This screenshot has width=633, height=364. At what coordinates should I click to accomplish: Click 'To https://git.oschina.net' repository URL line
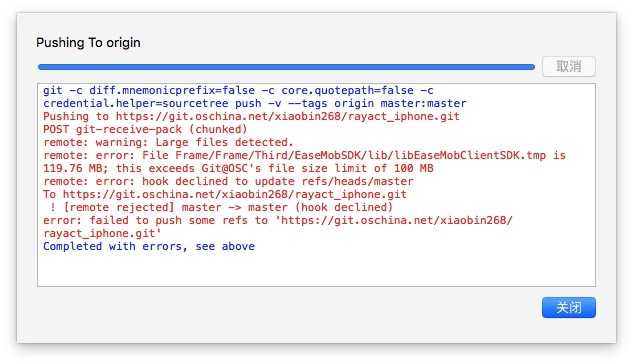coord(225,195)
